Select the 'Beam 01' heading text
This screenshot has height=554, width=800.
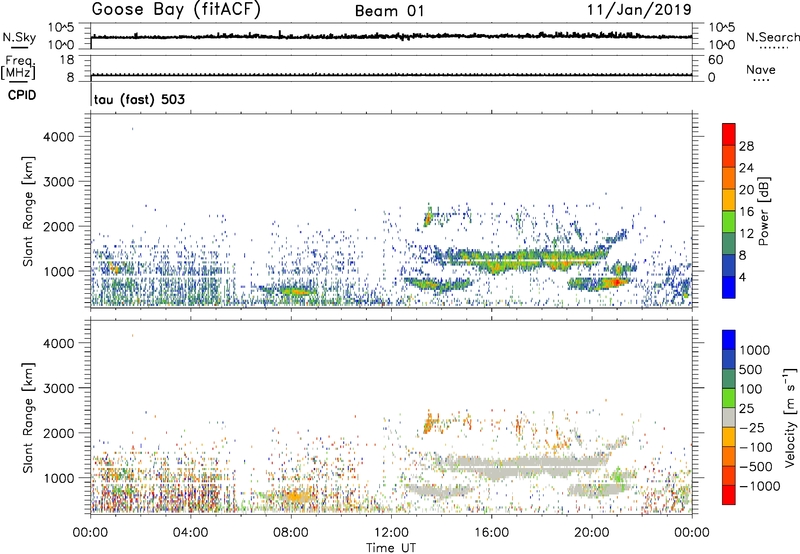(x=390, y=11)
